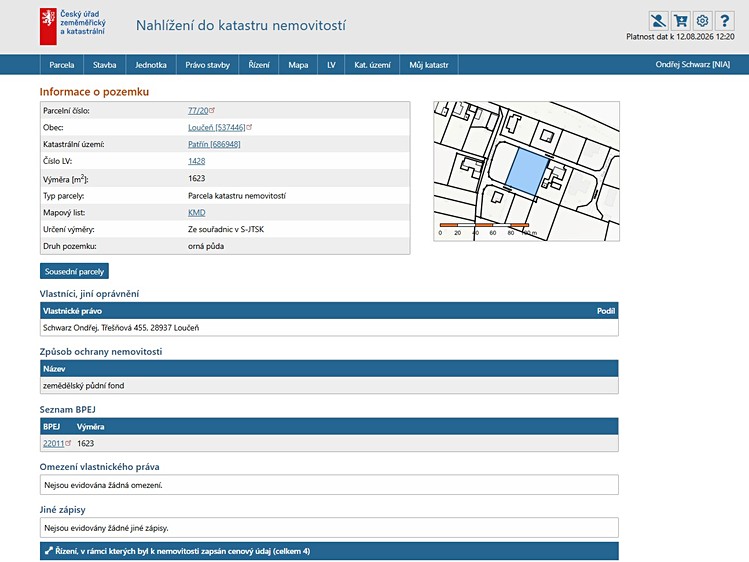Click the Vlastnické právo column header
The width and height of the screenshot is (749, 562).
tap(72, 311)
